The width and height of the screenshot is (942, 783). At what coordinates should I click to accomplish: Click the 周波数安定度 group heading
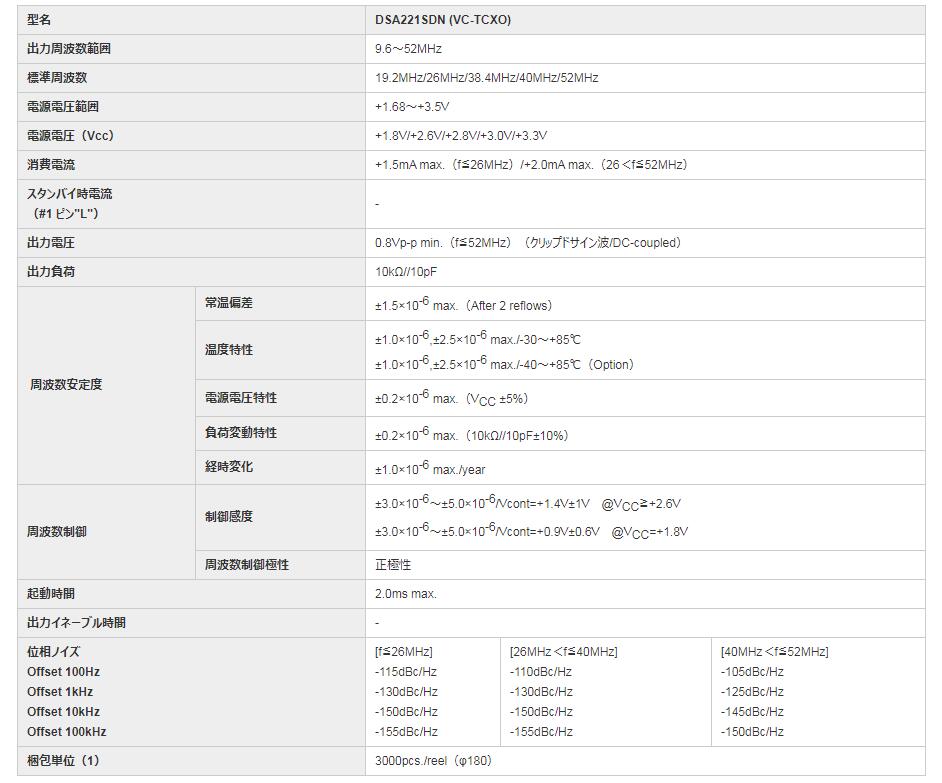[x=66, y=385]
